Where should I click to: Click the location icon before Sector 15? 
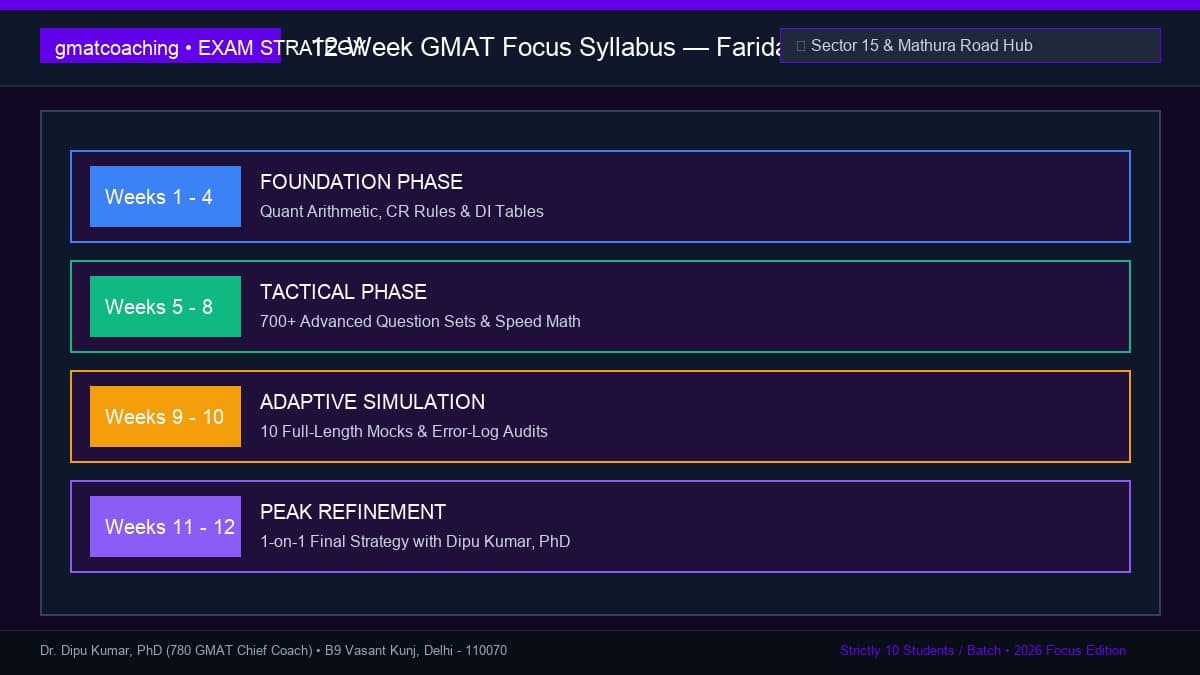point(800,46)
